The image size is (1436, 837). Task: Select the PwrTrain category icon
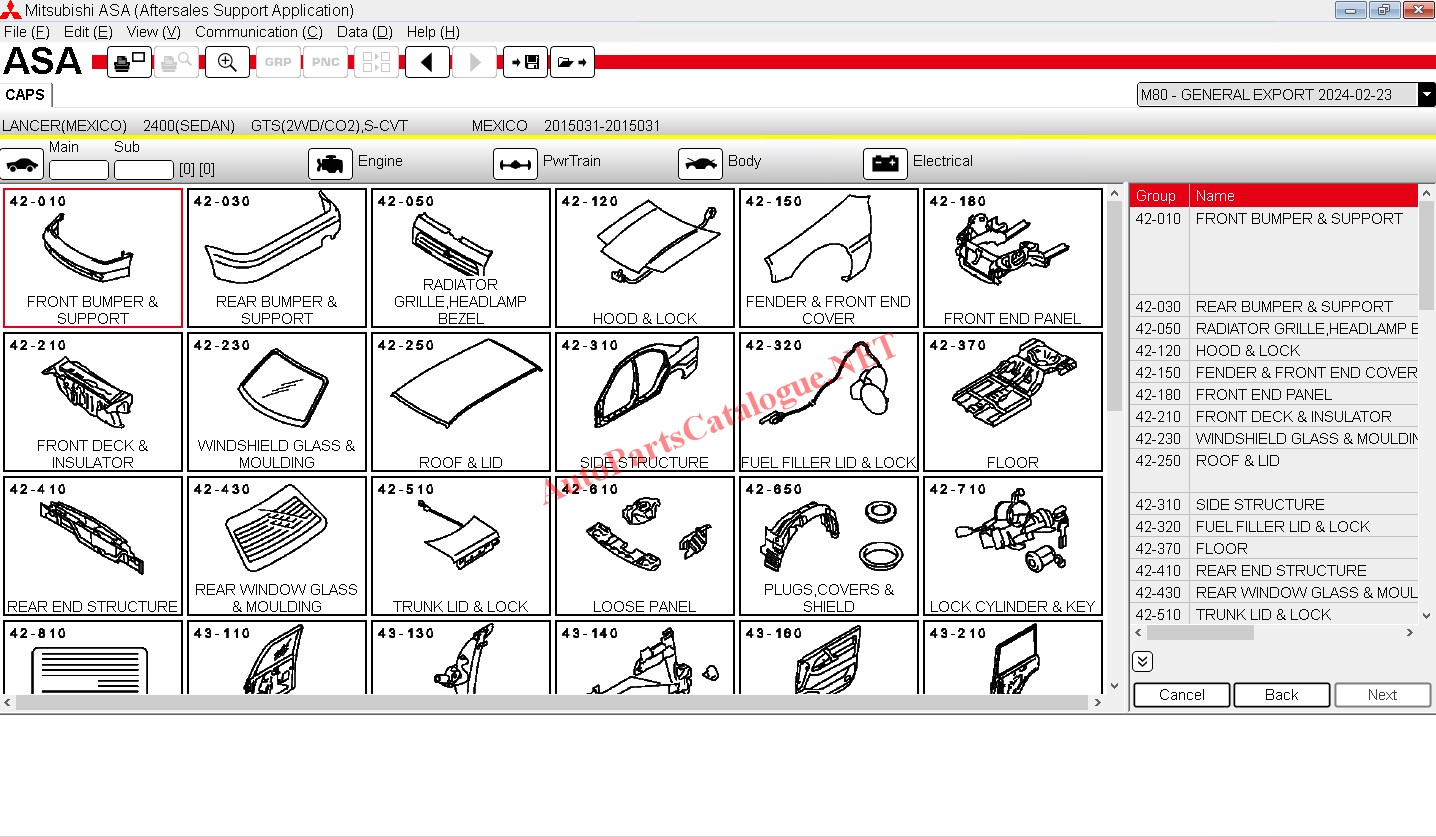pyautogui.click(x=515, y=163)
